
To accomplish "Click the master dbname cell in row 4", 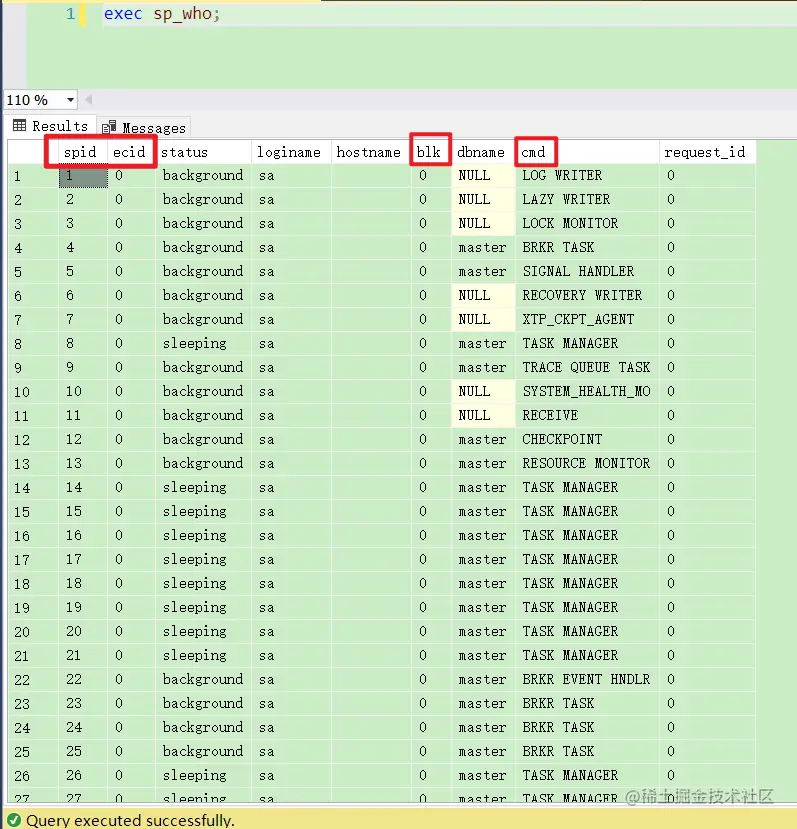I will pos(482,247).
